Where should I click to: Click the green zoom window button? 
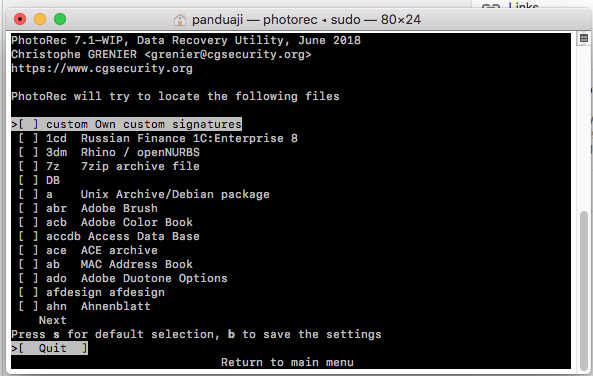[x=60, y=19]
